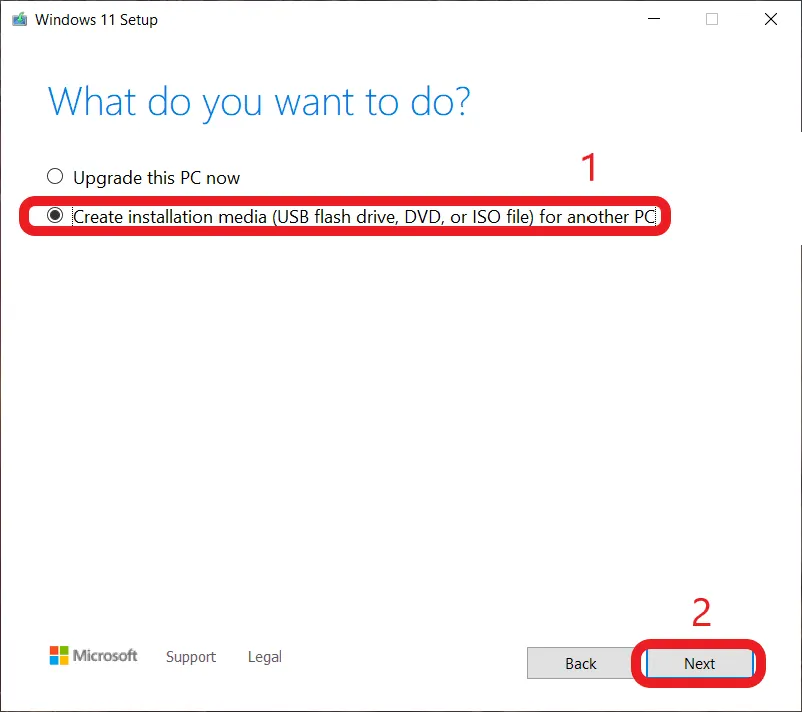Open the Legal link
Screen dimensions: 802x712
(x=265, y=657)
